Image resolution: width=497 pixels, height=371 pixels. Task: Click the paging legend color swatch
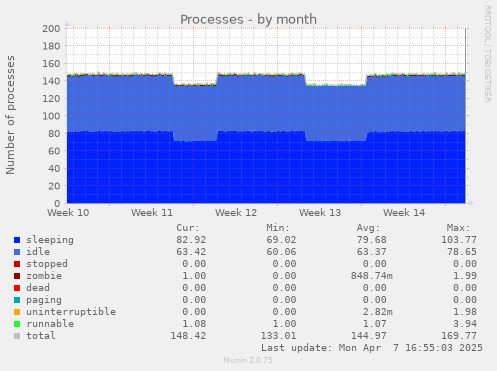[x=17, y=300]
